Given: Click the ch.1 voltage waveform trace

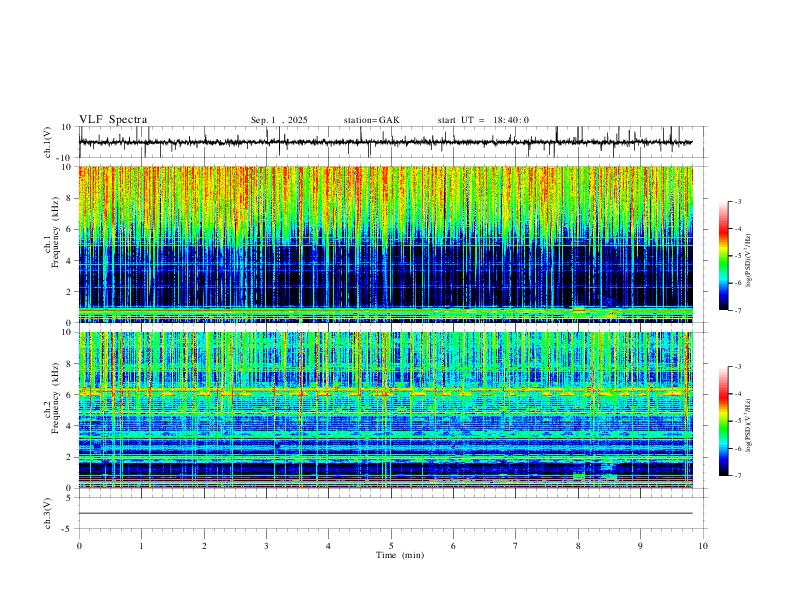Looking at the screenshot, I should [385, 142].
